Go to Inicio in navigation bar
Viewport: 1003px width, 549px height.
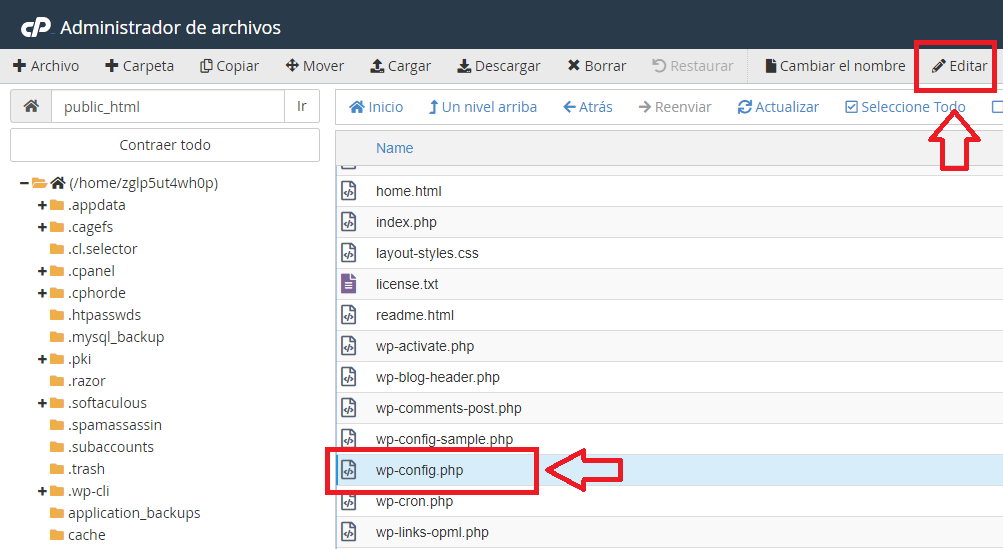[x=376, y=107]
